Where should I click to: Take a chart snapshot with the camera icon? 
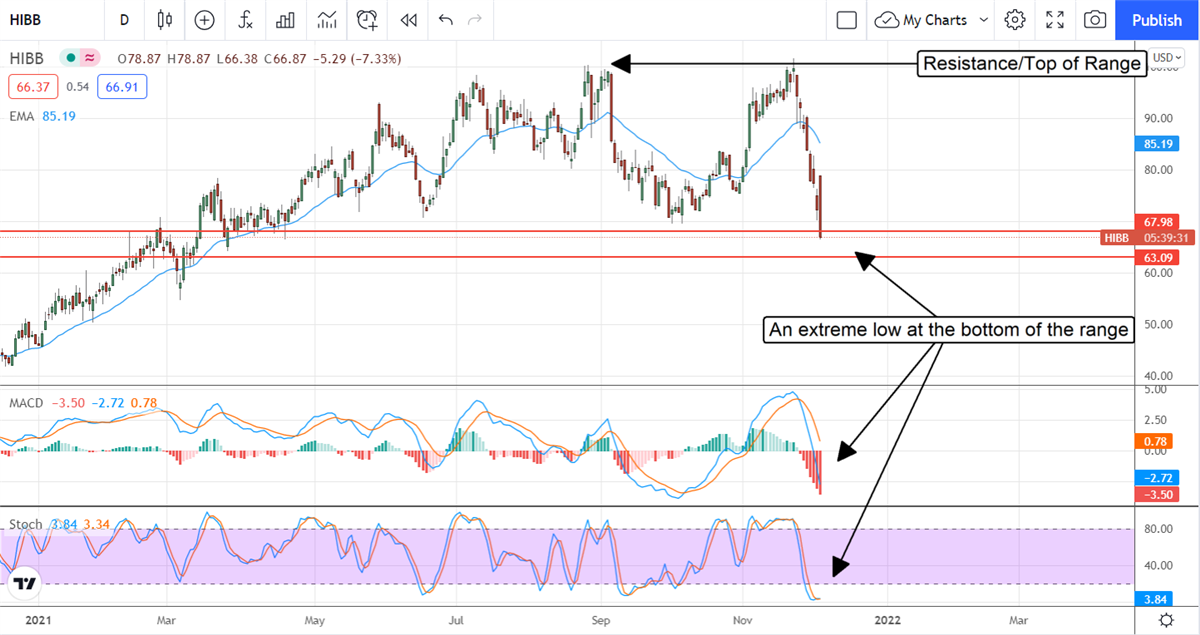(1095, 19)
